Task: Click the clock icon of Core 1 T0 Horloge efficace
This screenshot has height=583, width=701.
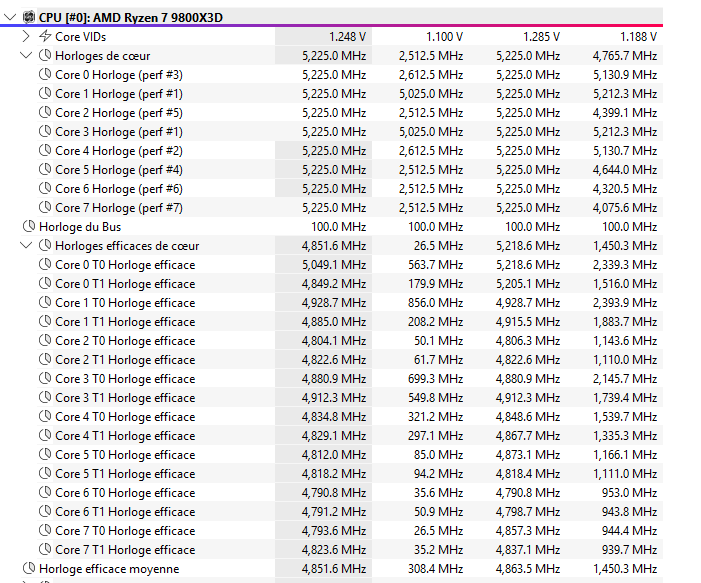Action: [x=45, y=302]
